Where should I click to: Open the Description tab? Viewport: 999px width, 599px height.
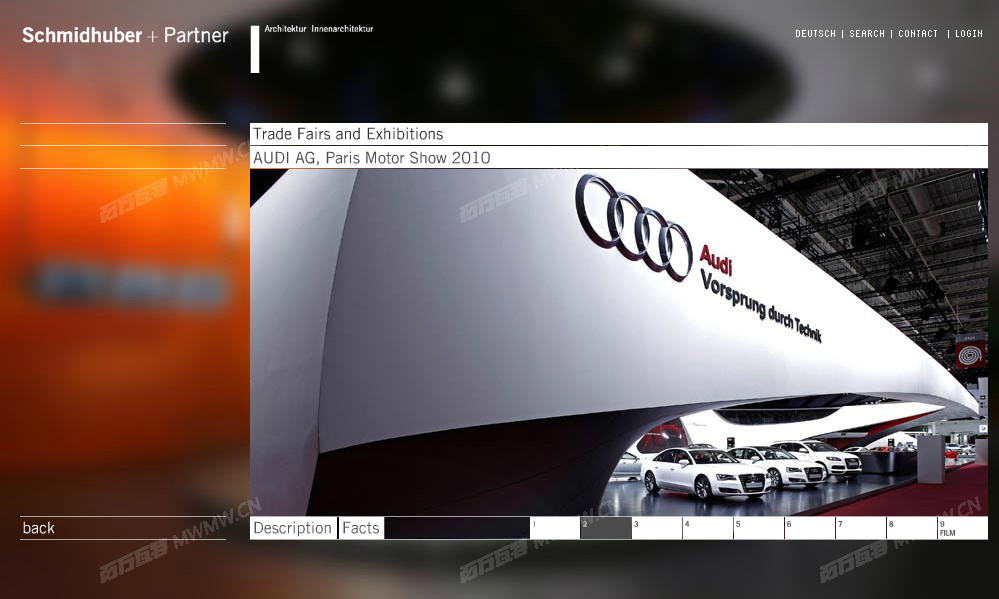[x=293, y=528]
